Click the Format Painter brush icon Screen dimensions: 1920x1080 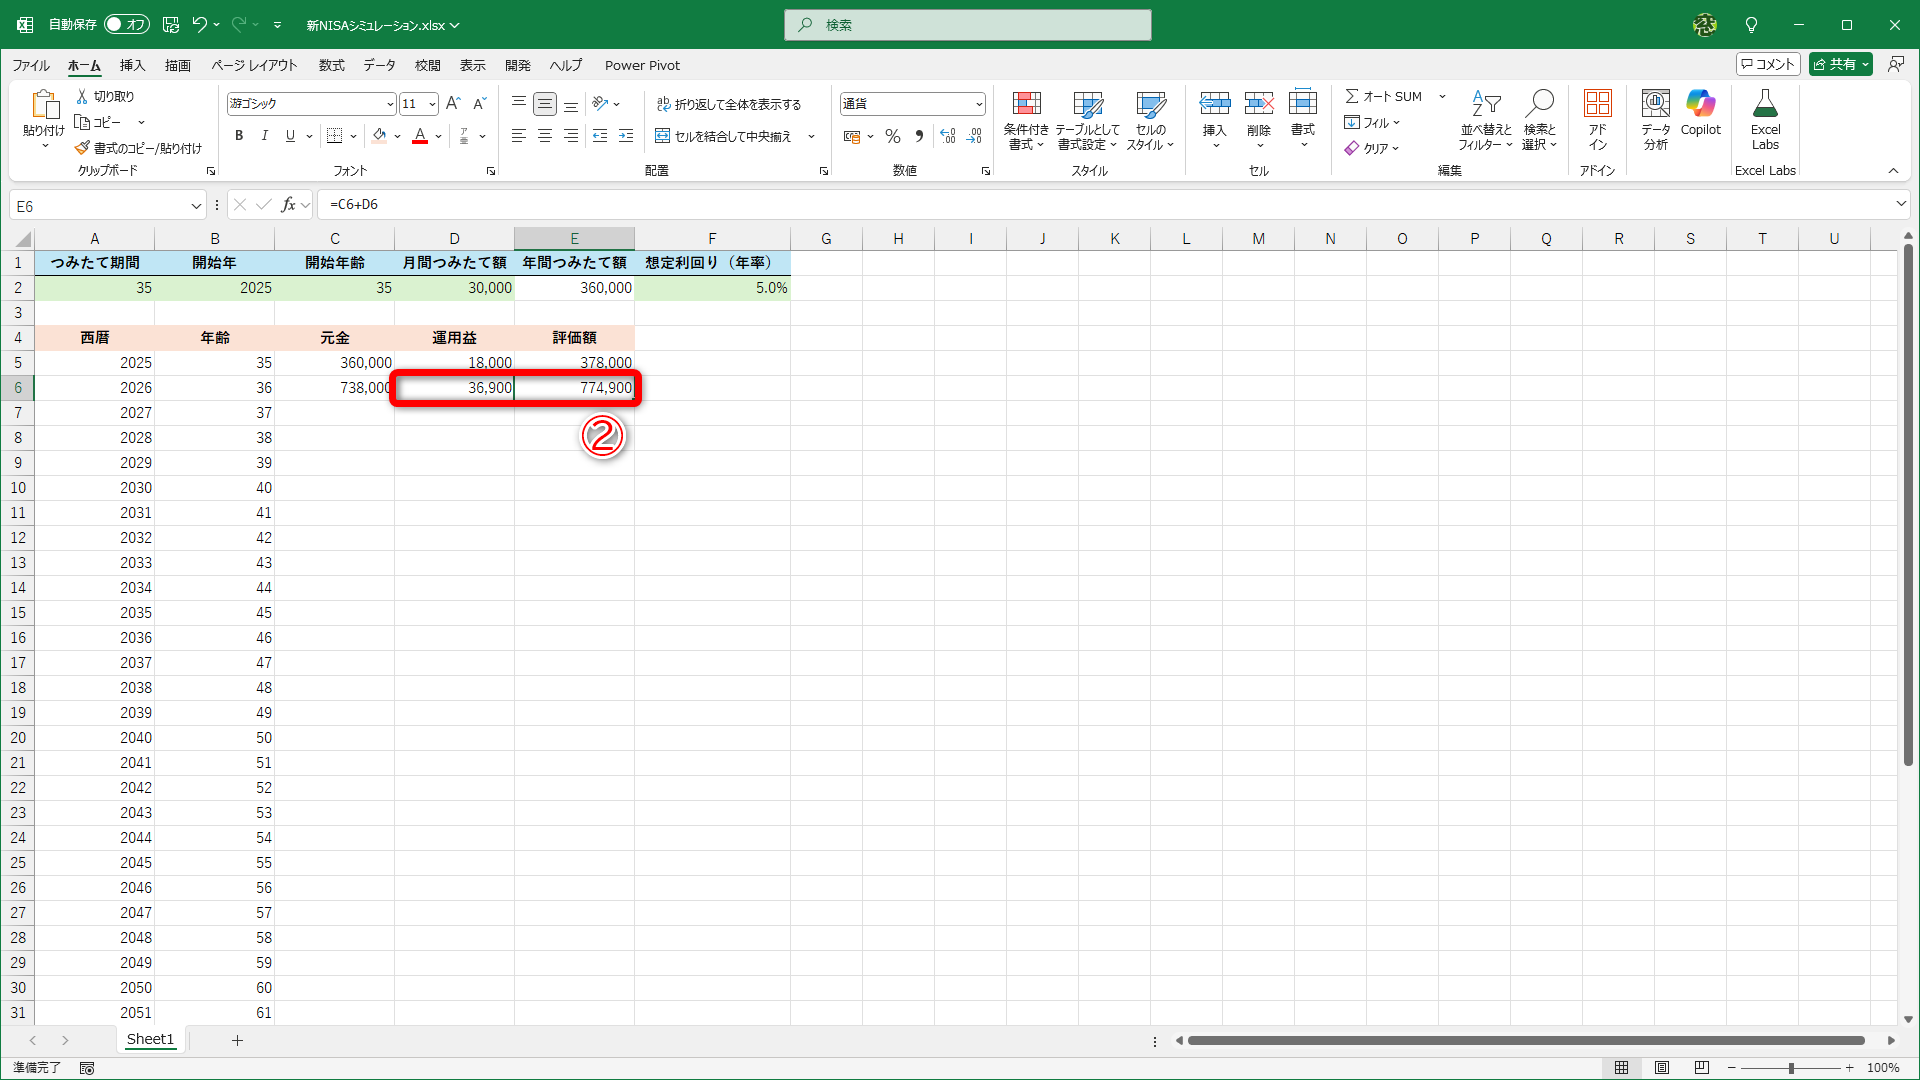(83, 148)
